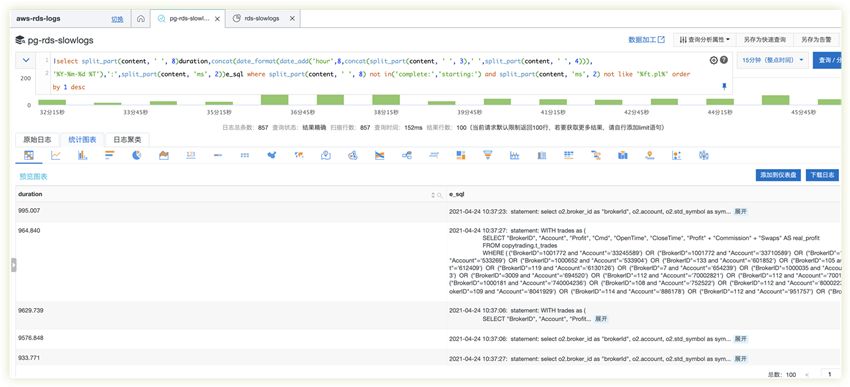This screenshot has width=850, height=387.
Task: Click the 切换 project switch link
Action: point(117,19)
